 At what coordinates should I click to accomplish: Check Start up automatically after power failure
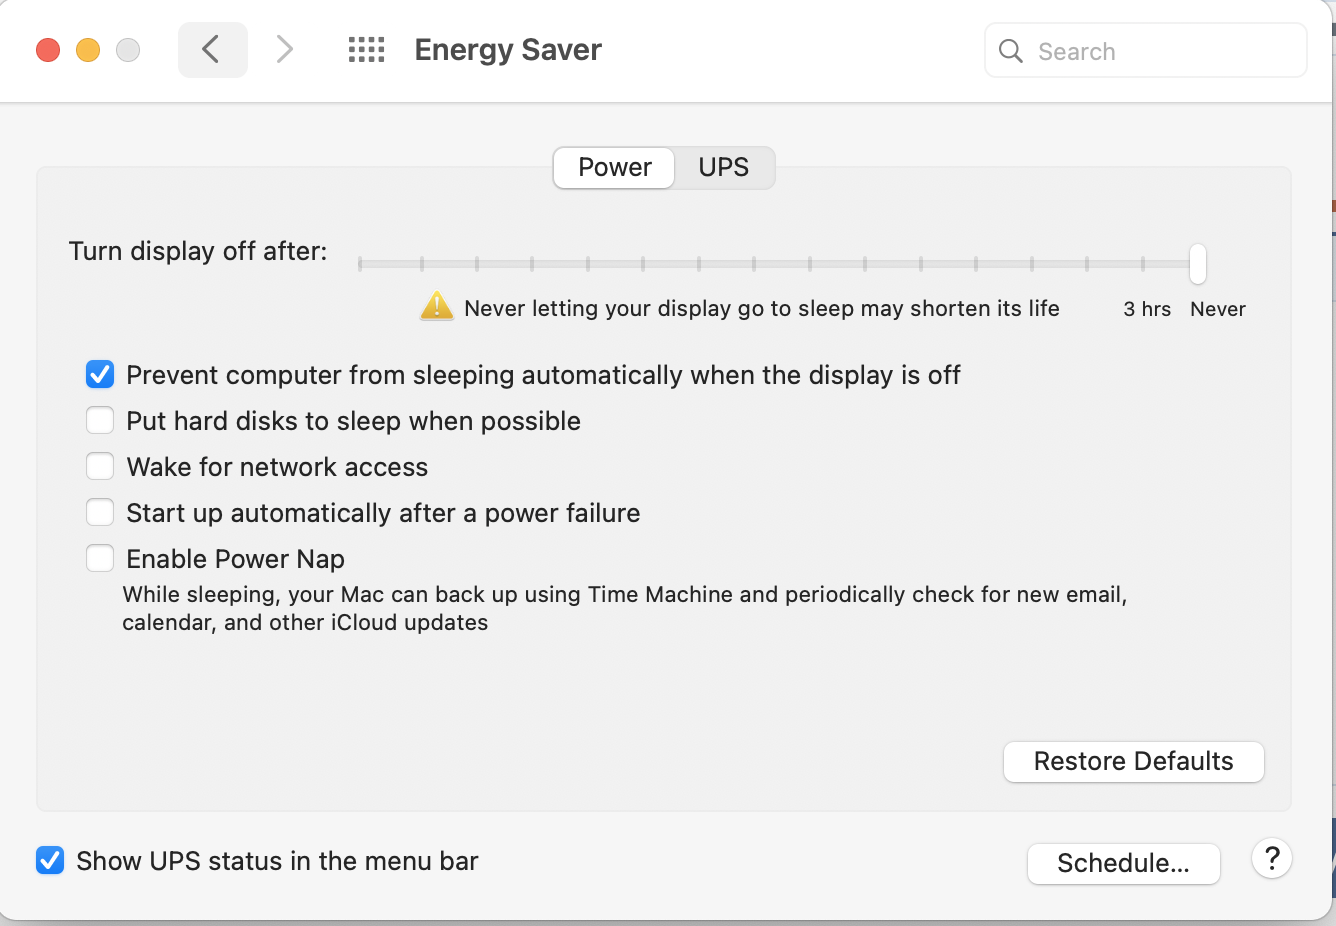[x=100, y=513]
